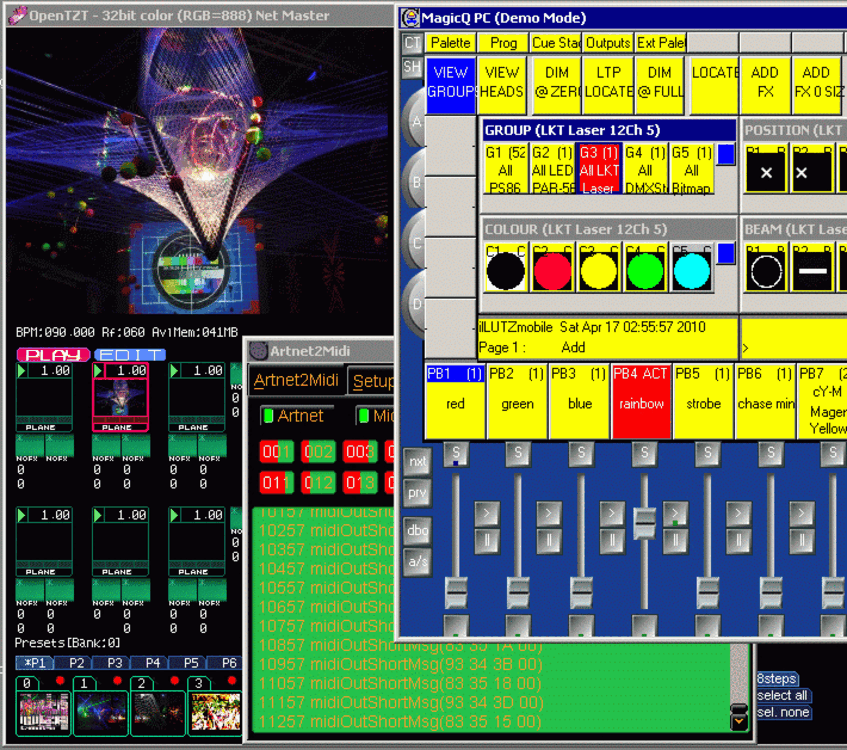847x750 pixels.
Task: Select position palette P1 with X icon
Action: tap(766, 169)
